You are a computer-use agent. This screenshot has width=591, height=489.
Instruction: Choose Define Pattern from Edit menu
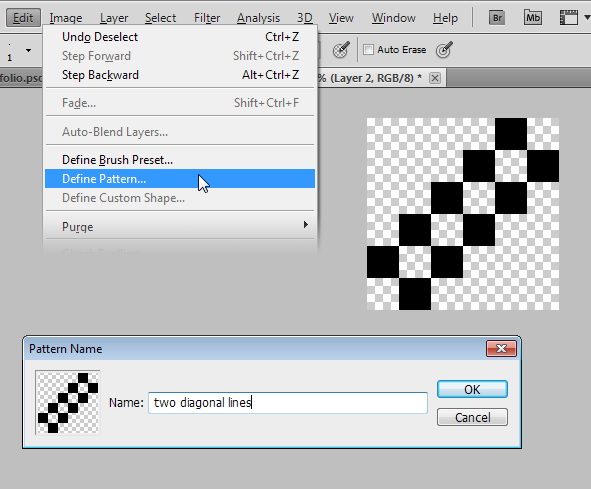tap(180, 179)
